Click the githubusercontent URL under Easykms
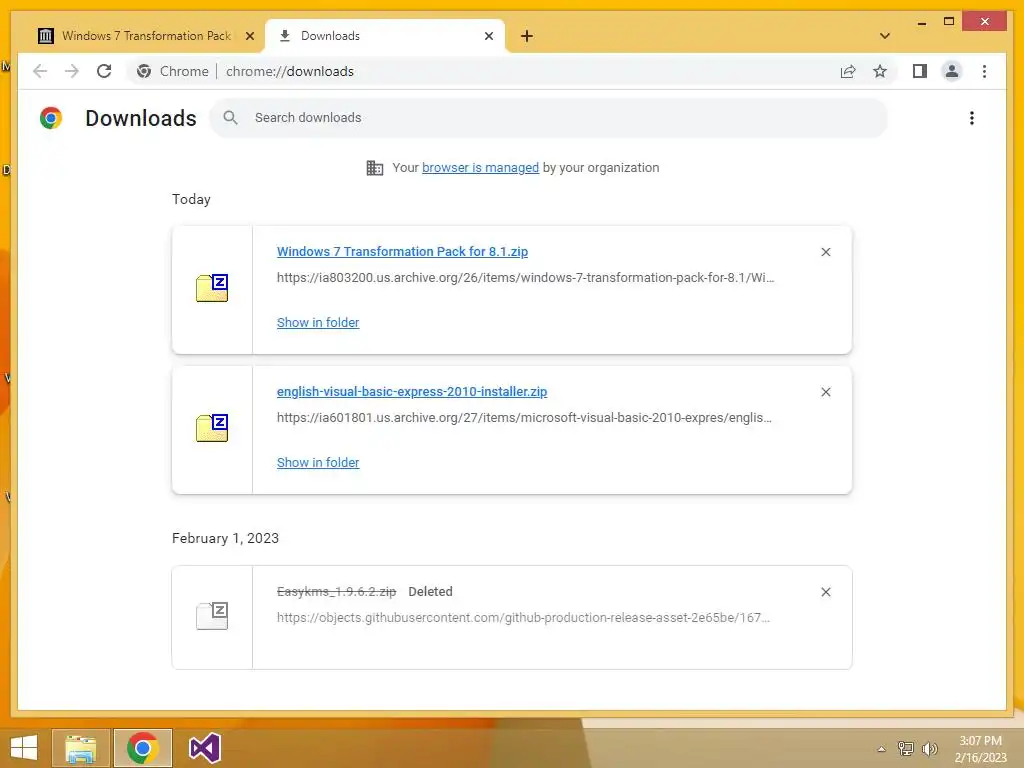1024x768 pixels. coord(523,617)
